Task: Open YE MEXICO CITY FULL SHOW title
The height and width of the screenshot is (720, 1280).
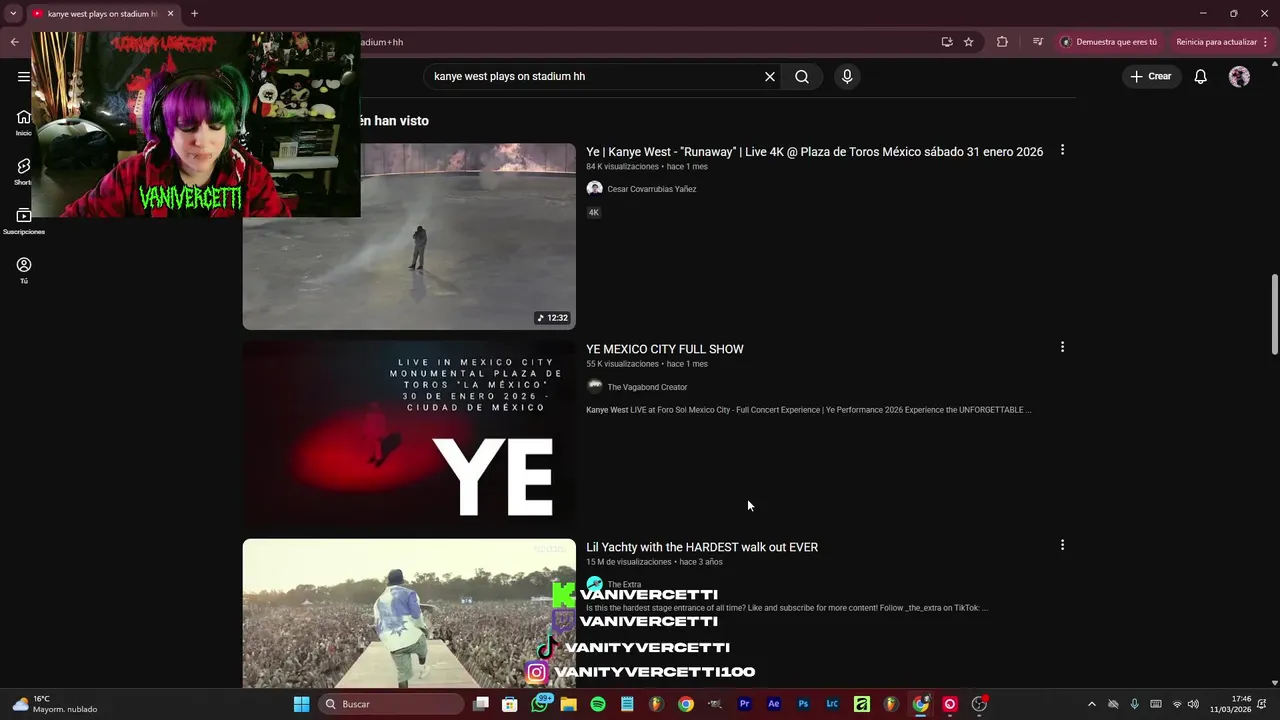Action: [665, 349]
